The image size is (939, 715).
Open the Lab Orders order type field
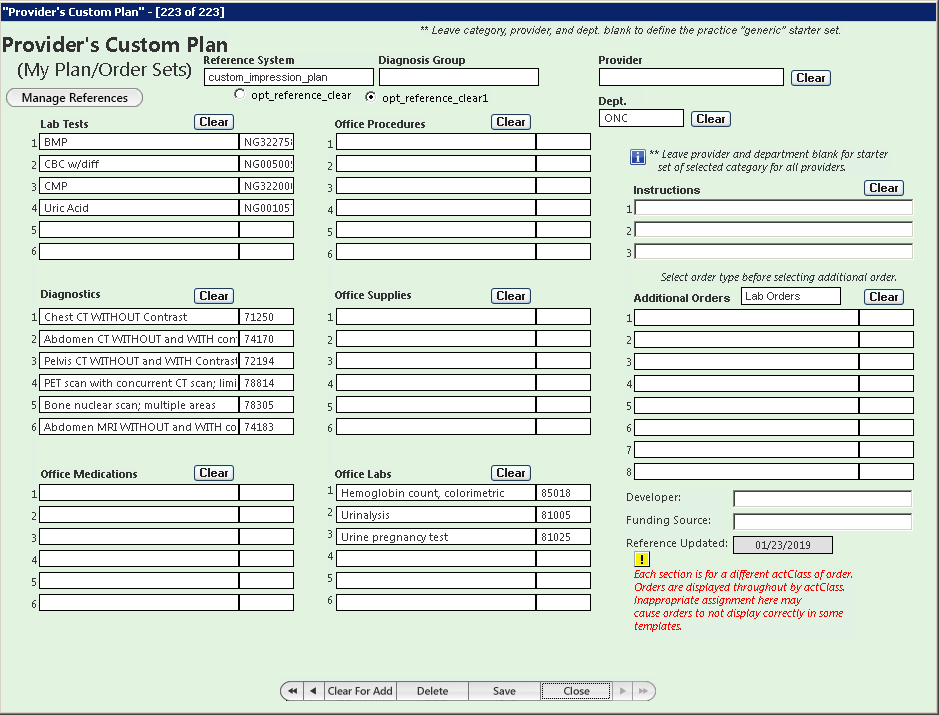pos(790,296)
